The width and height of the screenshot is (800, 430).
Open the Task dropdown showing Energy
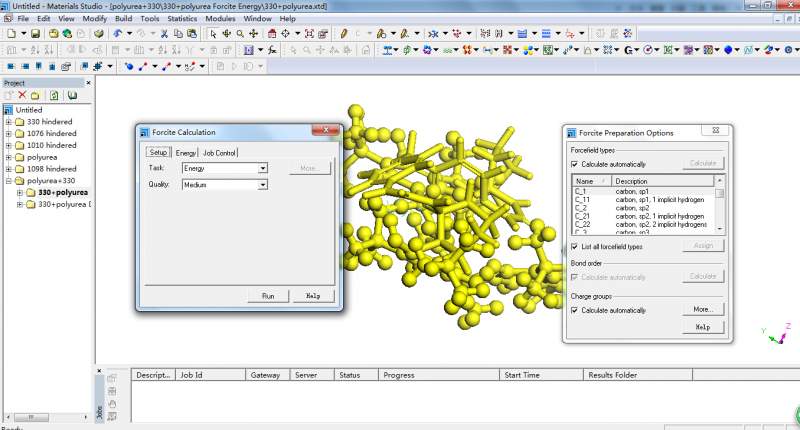[262, 168]
